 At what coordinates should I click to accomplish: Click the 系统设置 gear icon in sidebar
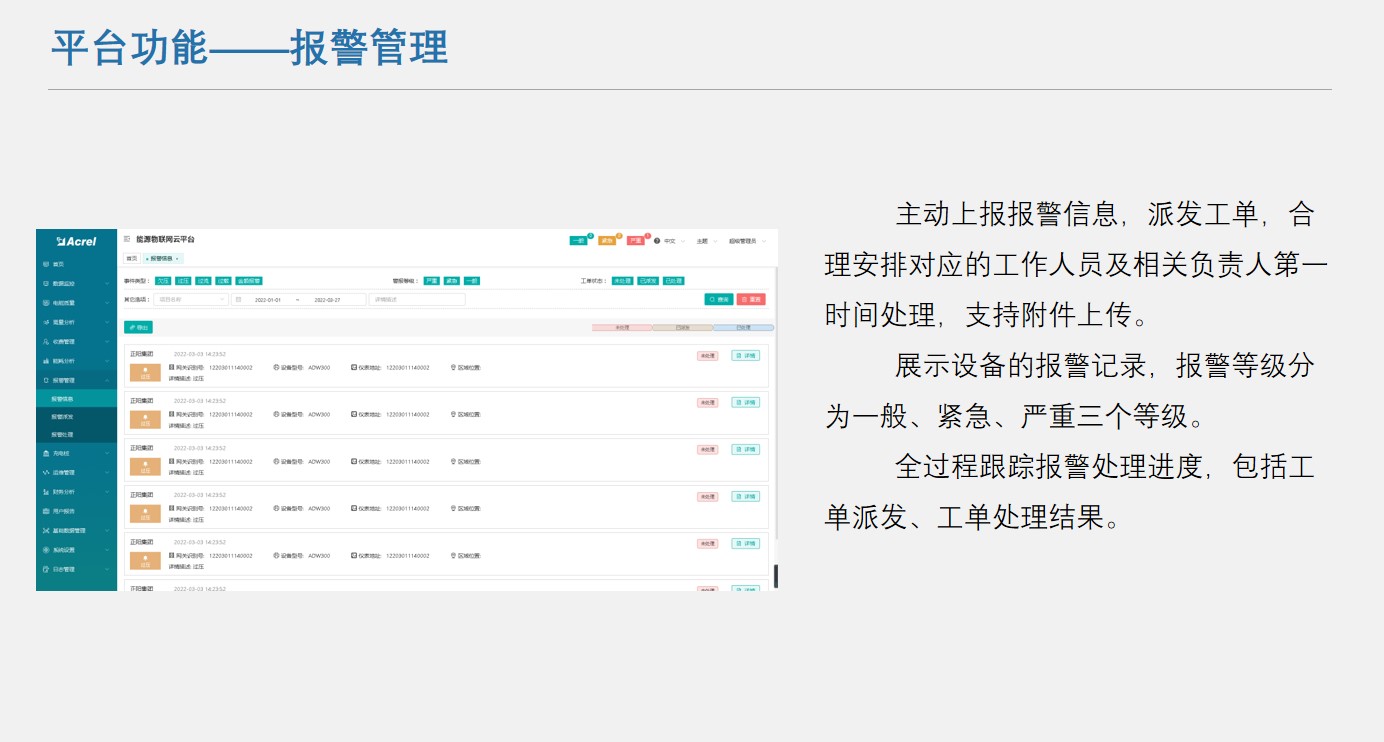[x=45, y=550]
